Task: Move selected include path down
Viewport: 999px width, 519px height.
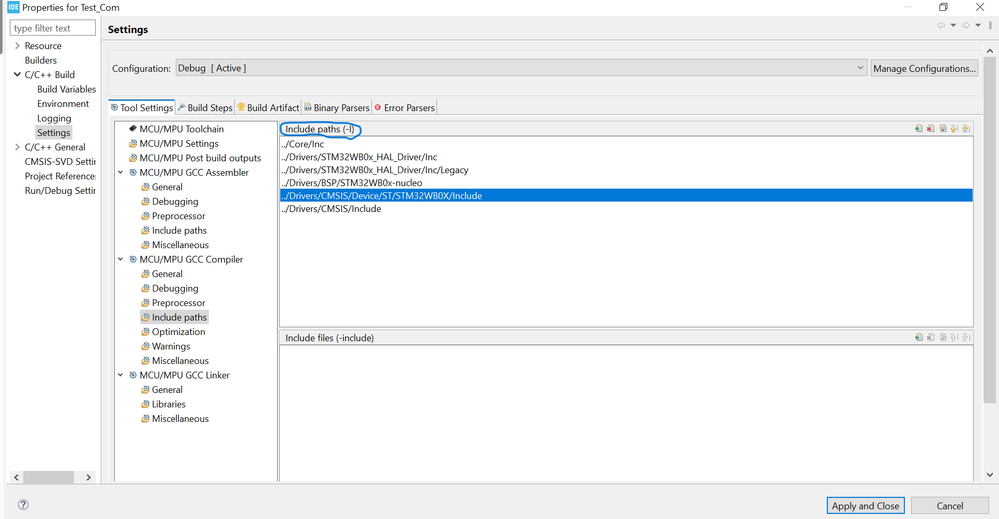Action: [967, 129]
